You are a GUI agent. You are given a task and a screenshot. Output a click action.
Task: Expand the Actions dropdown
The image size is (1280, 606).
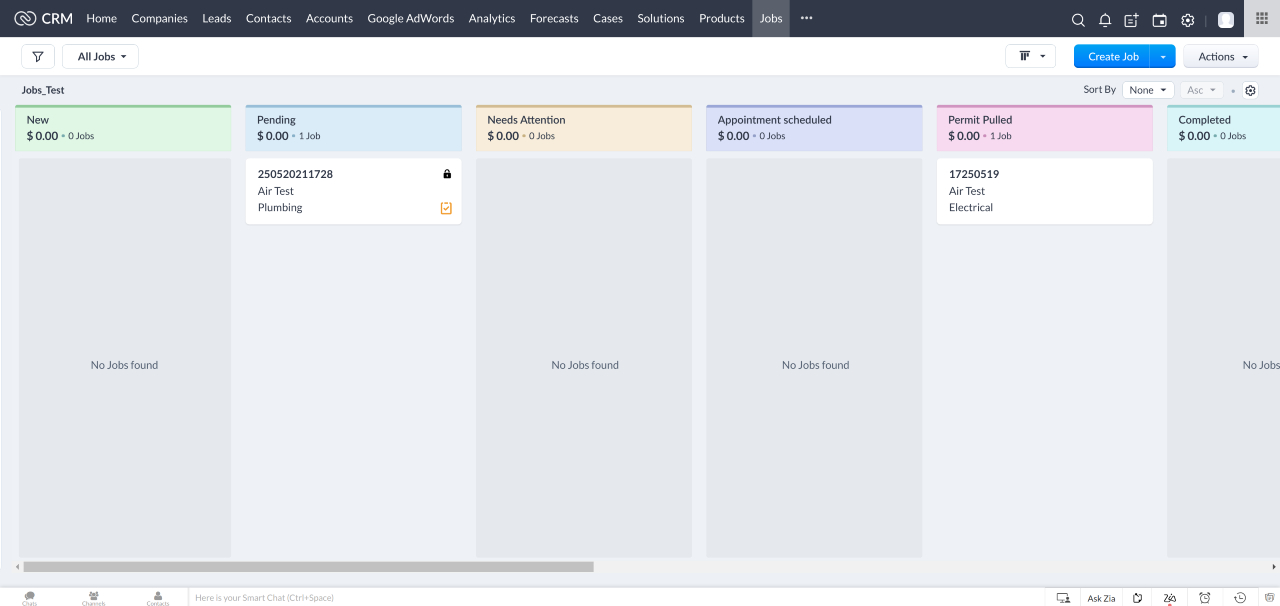point(1221,57)
